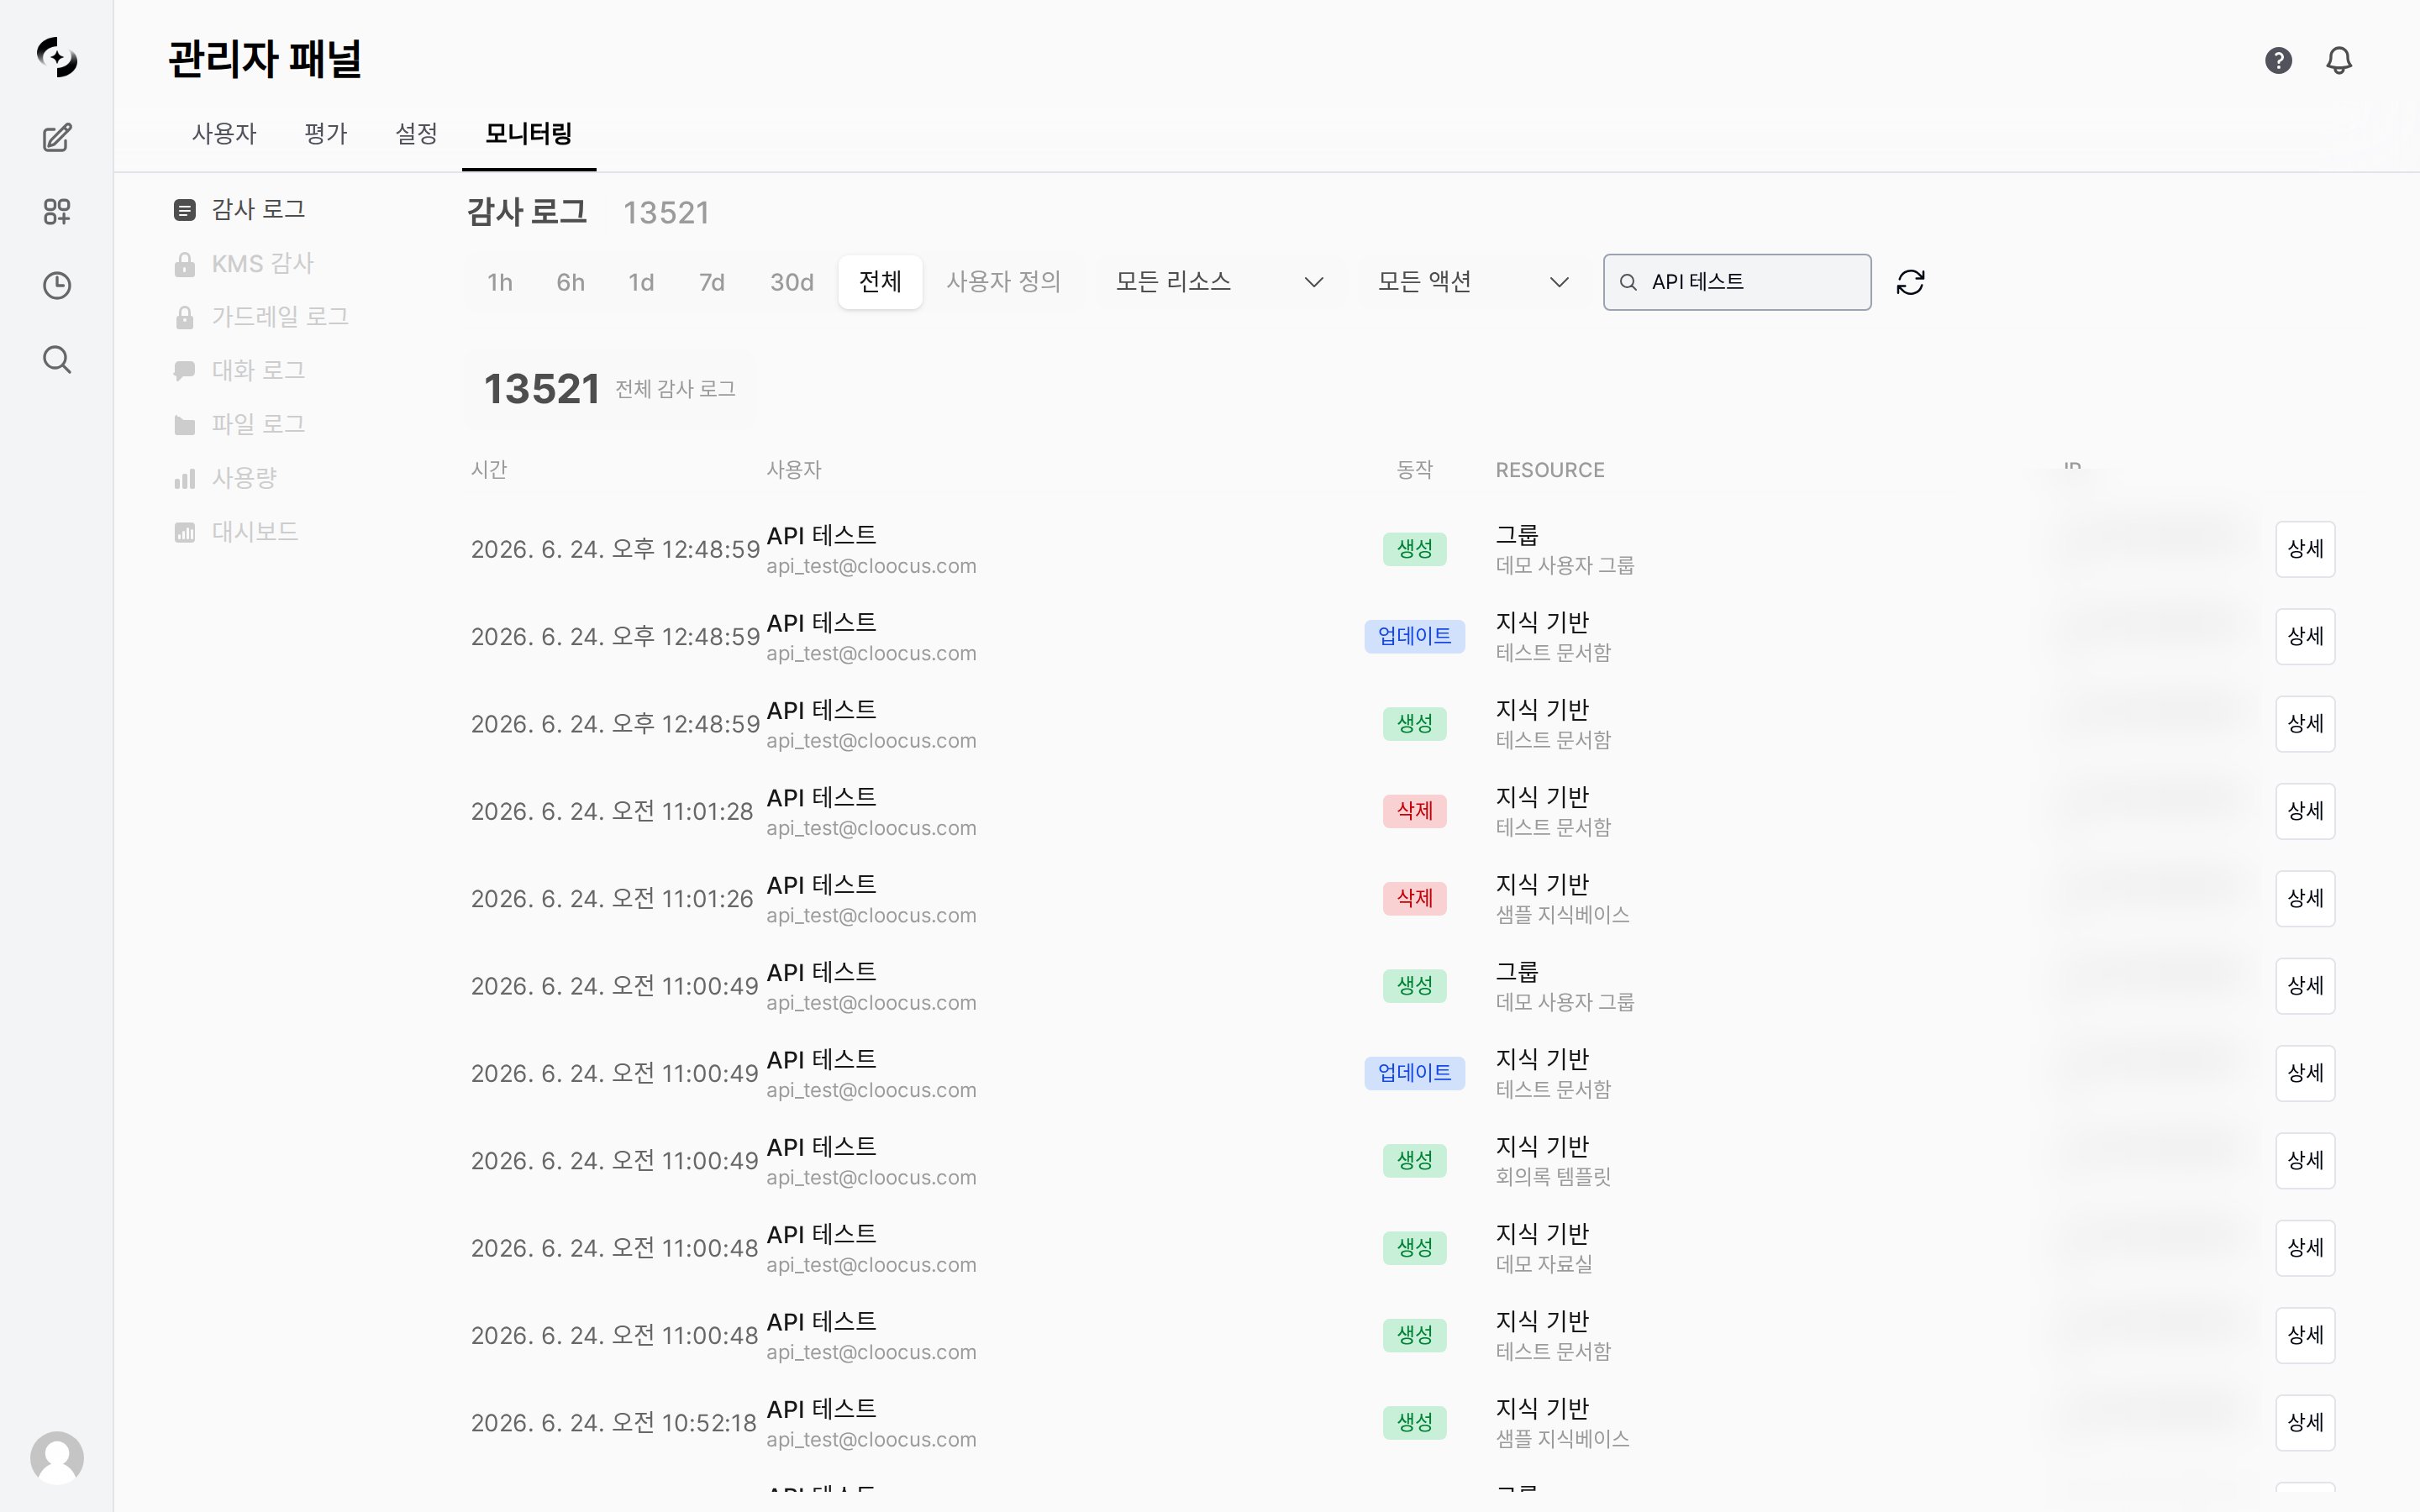Image resolution: width=2420 pixels, height=1512 pixels.
Task: Select 대시보드 in the side menu
Action: (236, 532)
